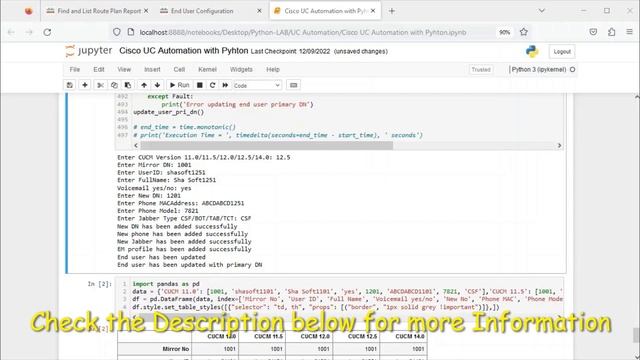
Task: Save and checkpoint the notebook
Action: [x=70, y=85]
